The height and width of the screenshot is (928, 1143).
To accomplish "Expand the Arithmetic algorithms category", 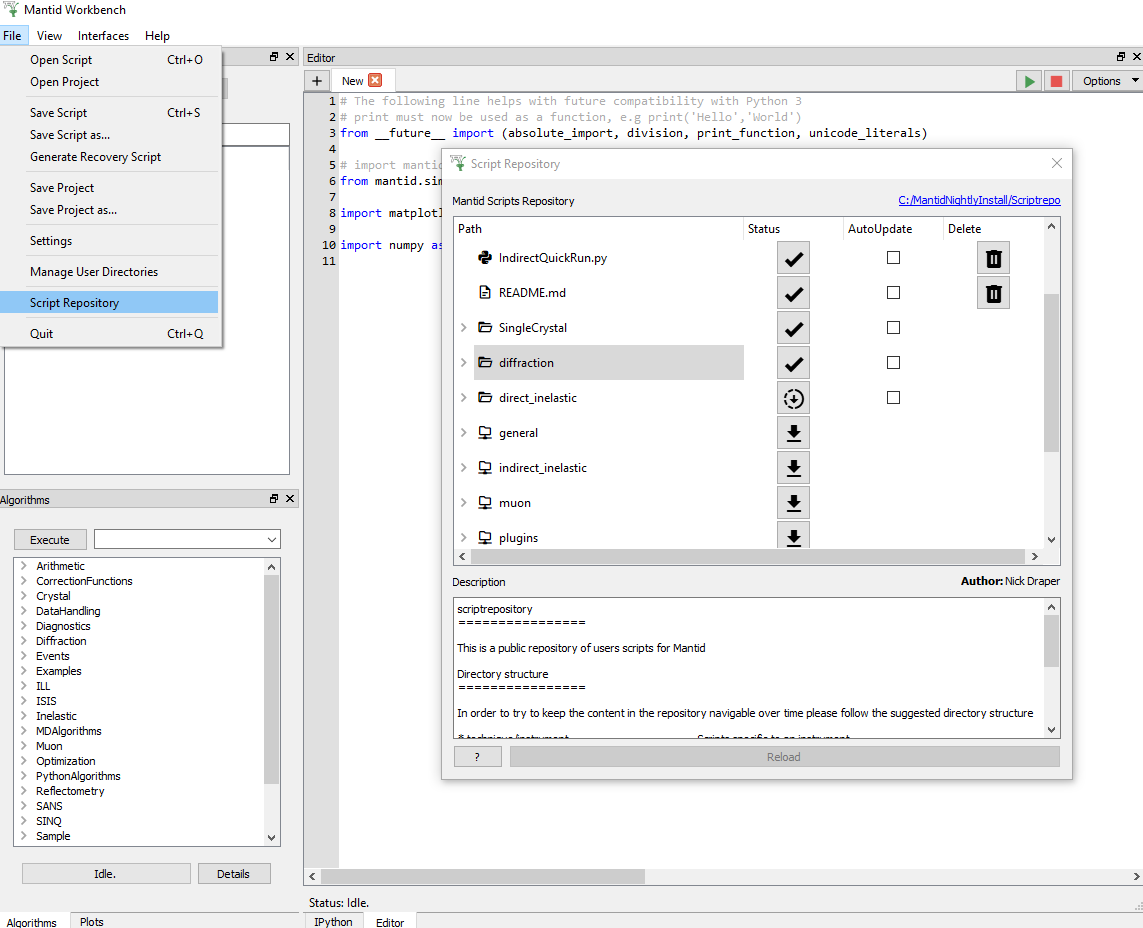I will pos(23,566).
